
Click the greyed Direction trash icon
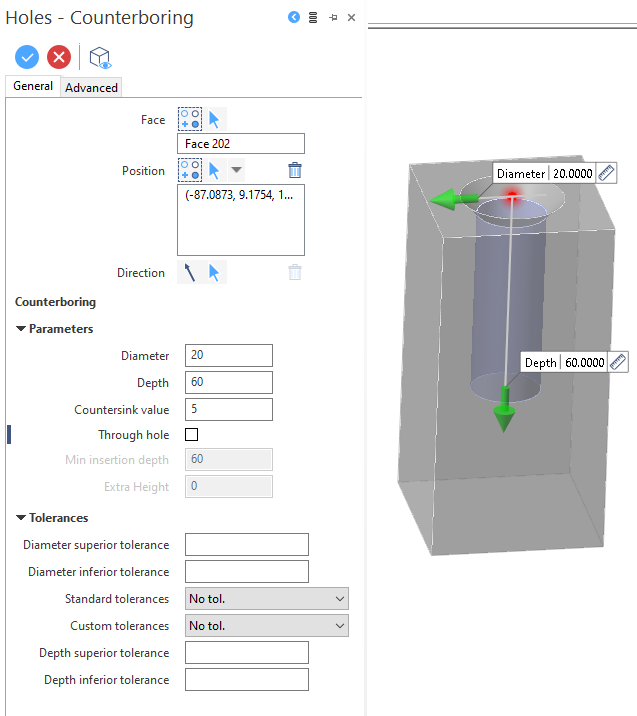(295, 273)
